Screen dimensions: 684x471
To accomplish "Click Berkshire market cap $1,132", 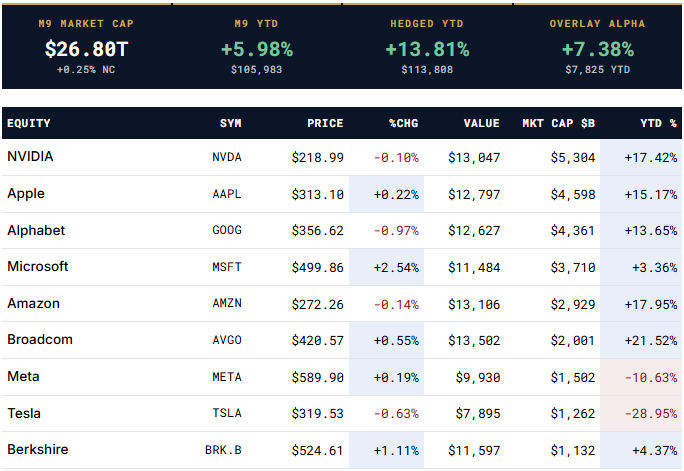I will click(x=573, y=451).
